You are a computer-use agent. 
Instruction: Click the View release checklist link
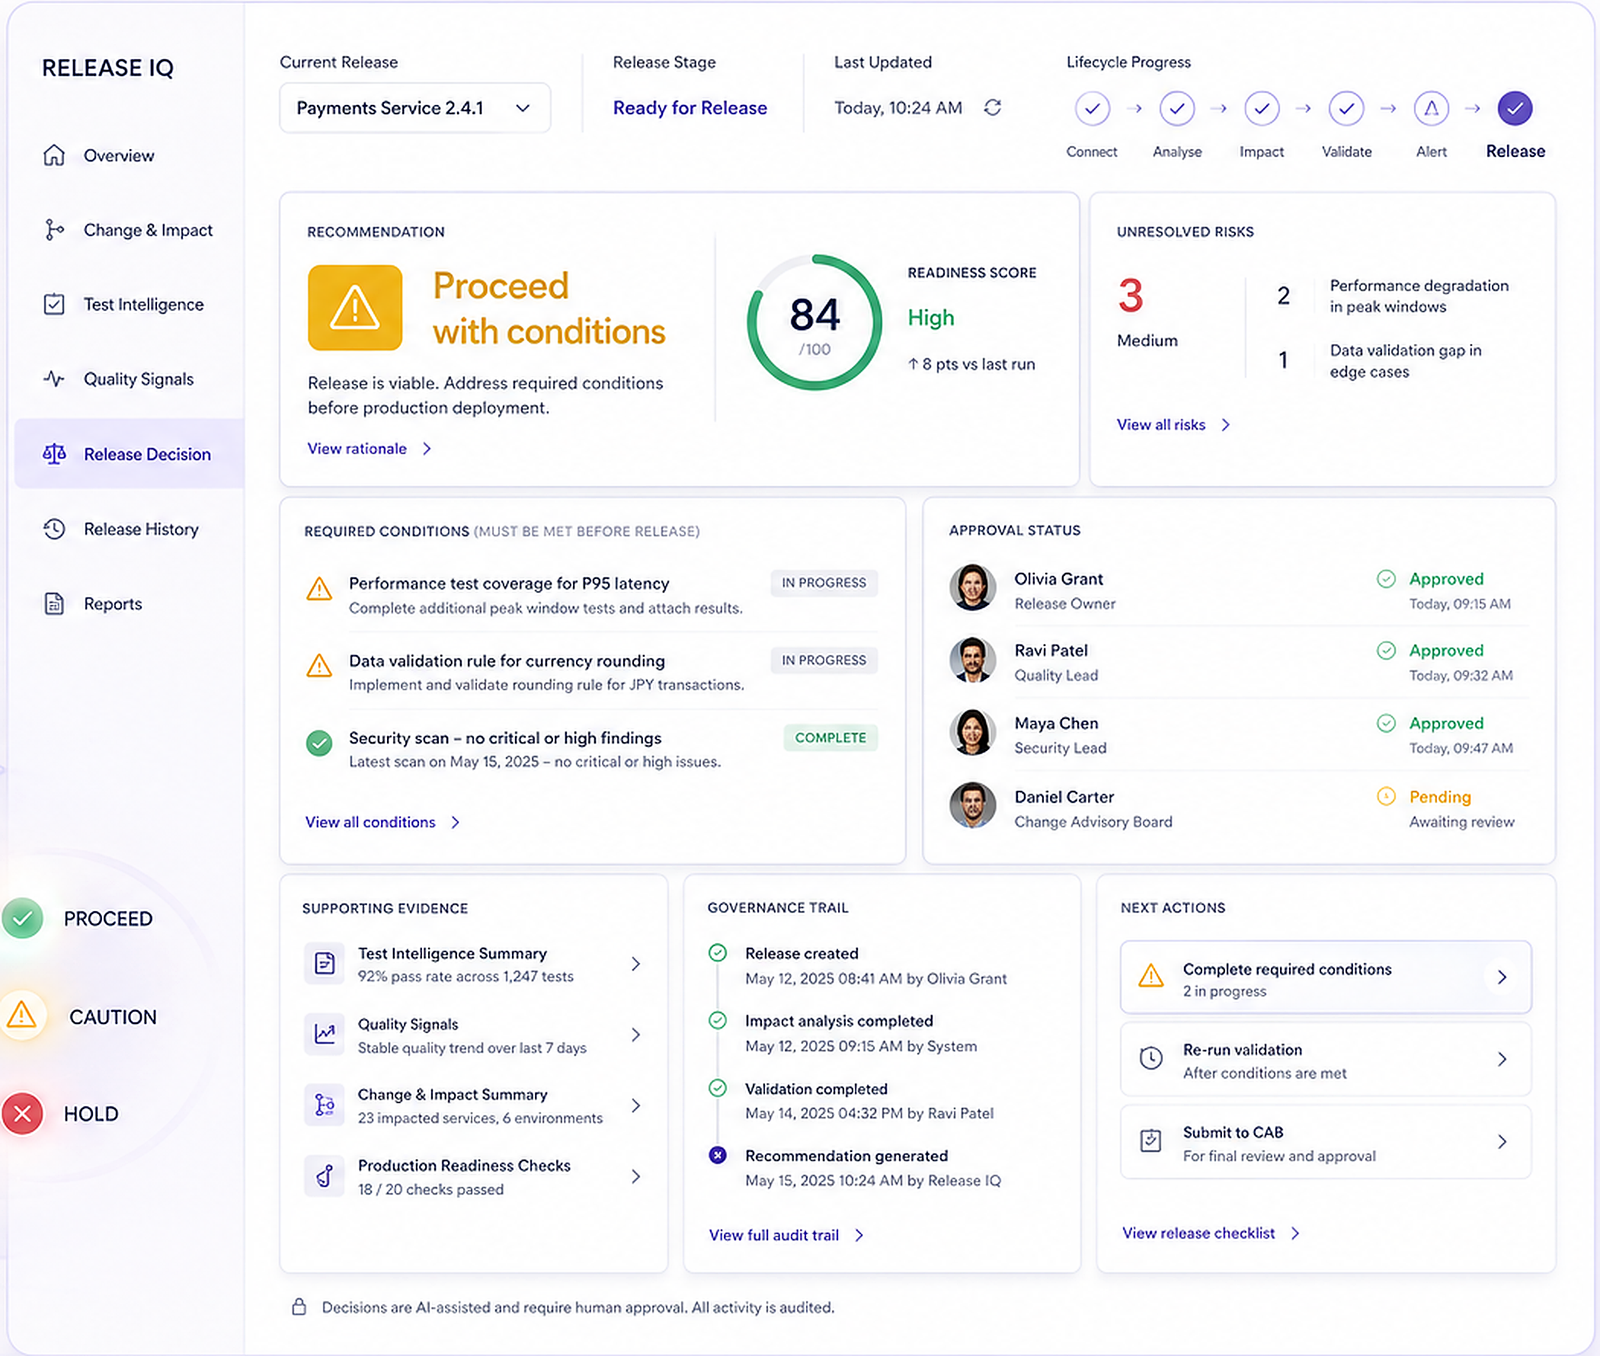pos(1210,1233)
